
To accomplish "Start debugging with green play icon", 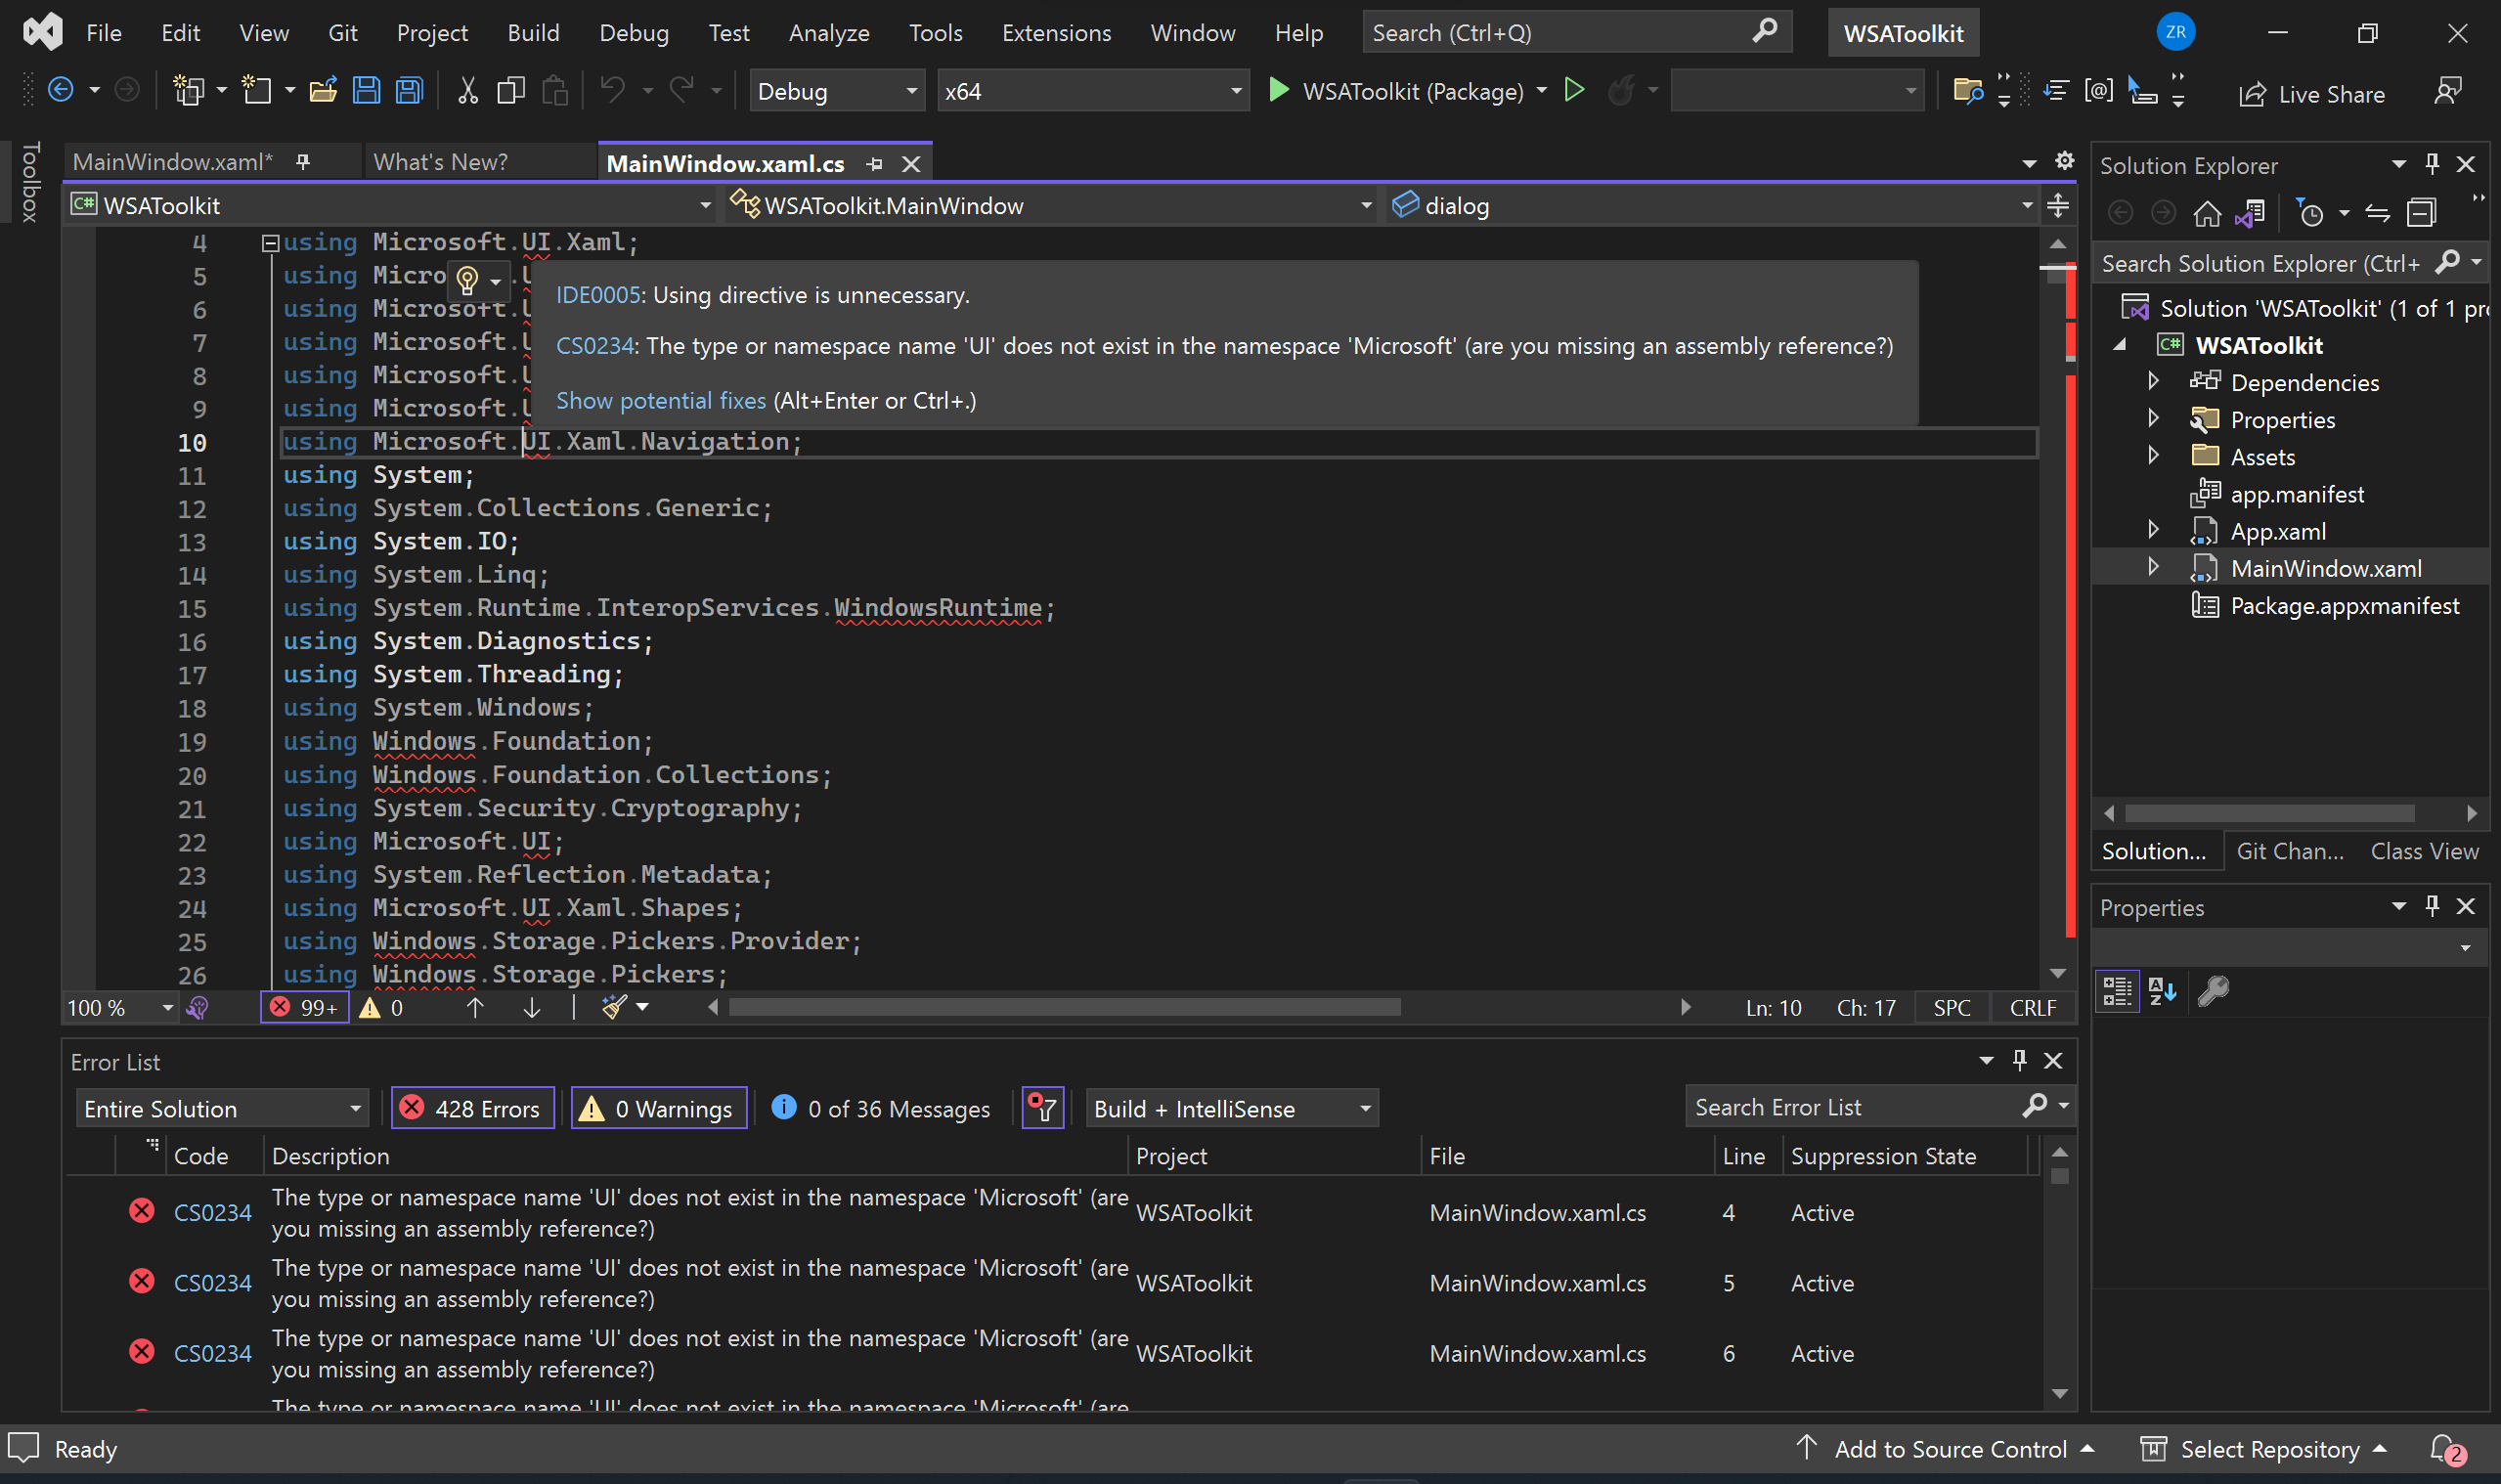I will 1278,91.
